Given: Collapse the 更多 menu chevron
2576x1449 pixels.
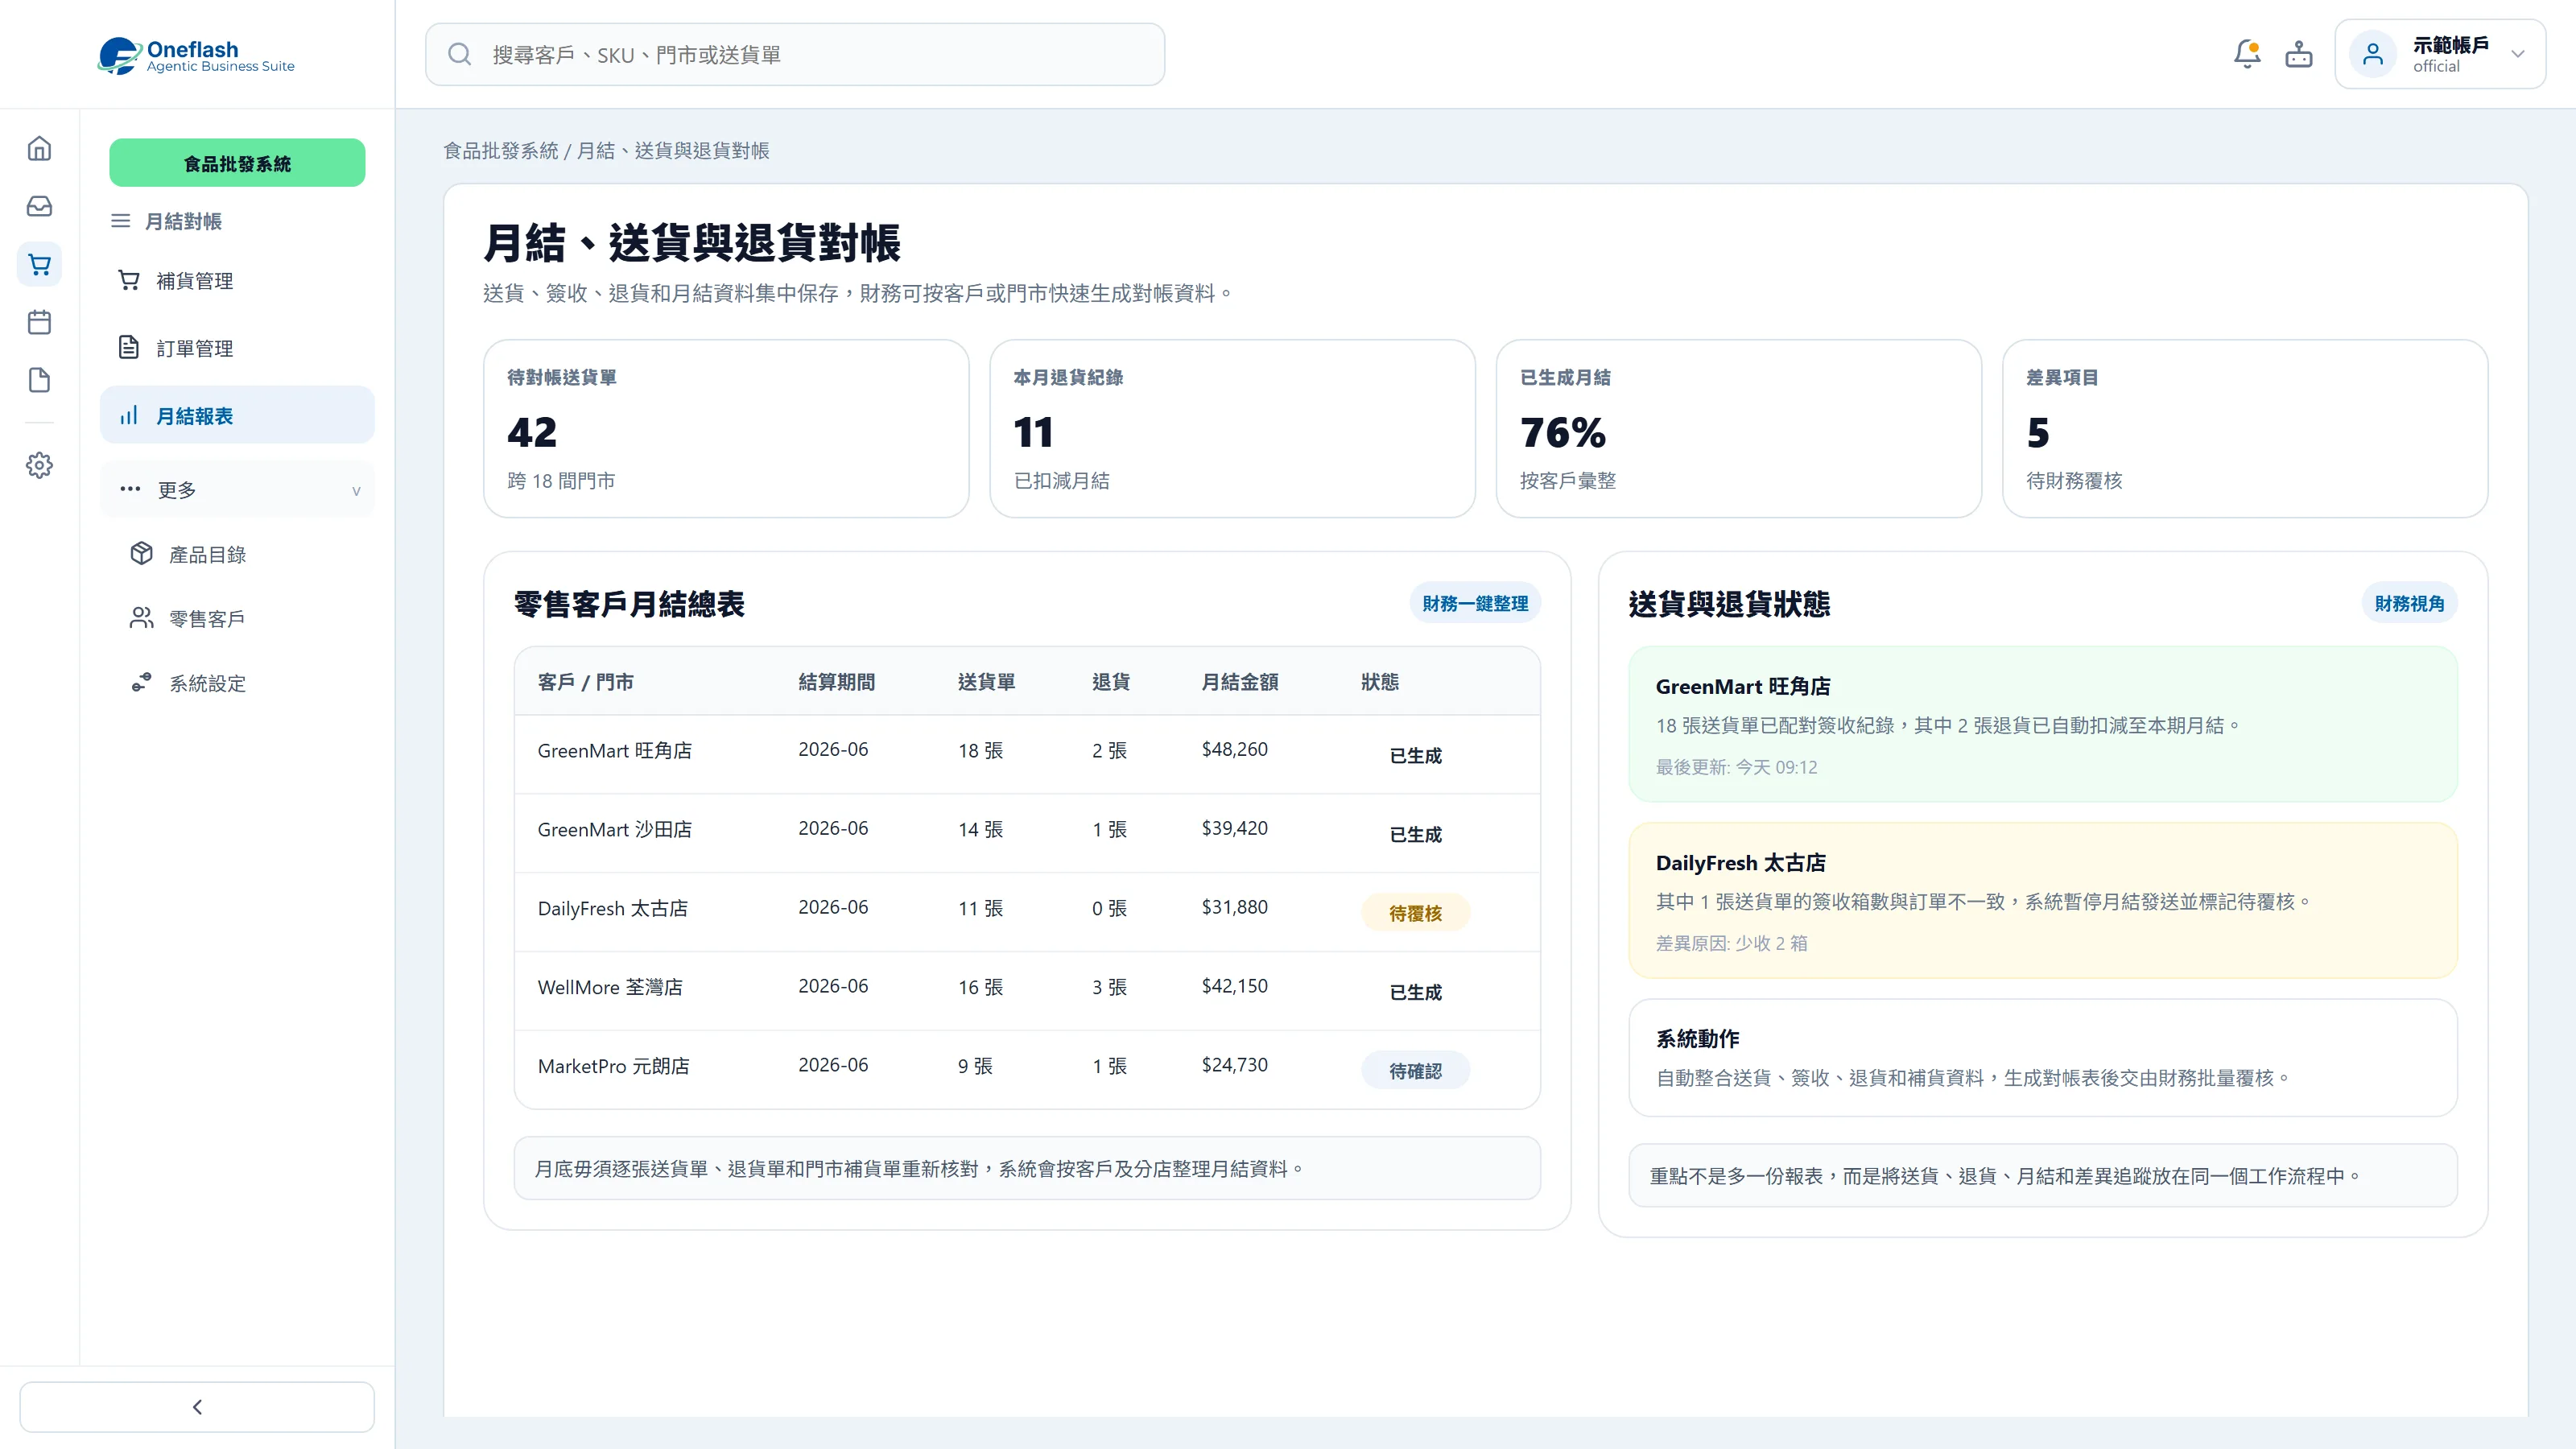Looking at the screenshot, I should pyautogui.click(x=356, y=490).
